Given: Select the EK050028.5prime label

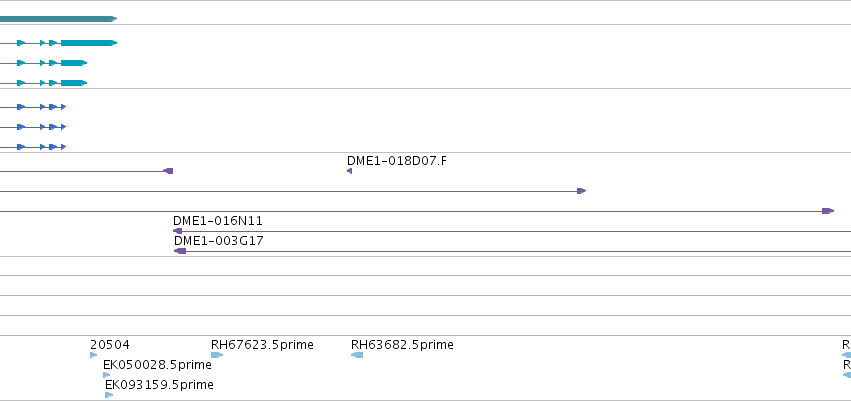Looking at the screenshot, I should pos(157,365).
